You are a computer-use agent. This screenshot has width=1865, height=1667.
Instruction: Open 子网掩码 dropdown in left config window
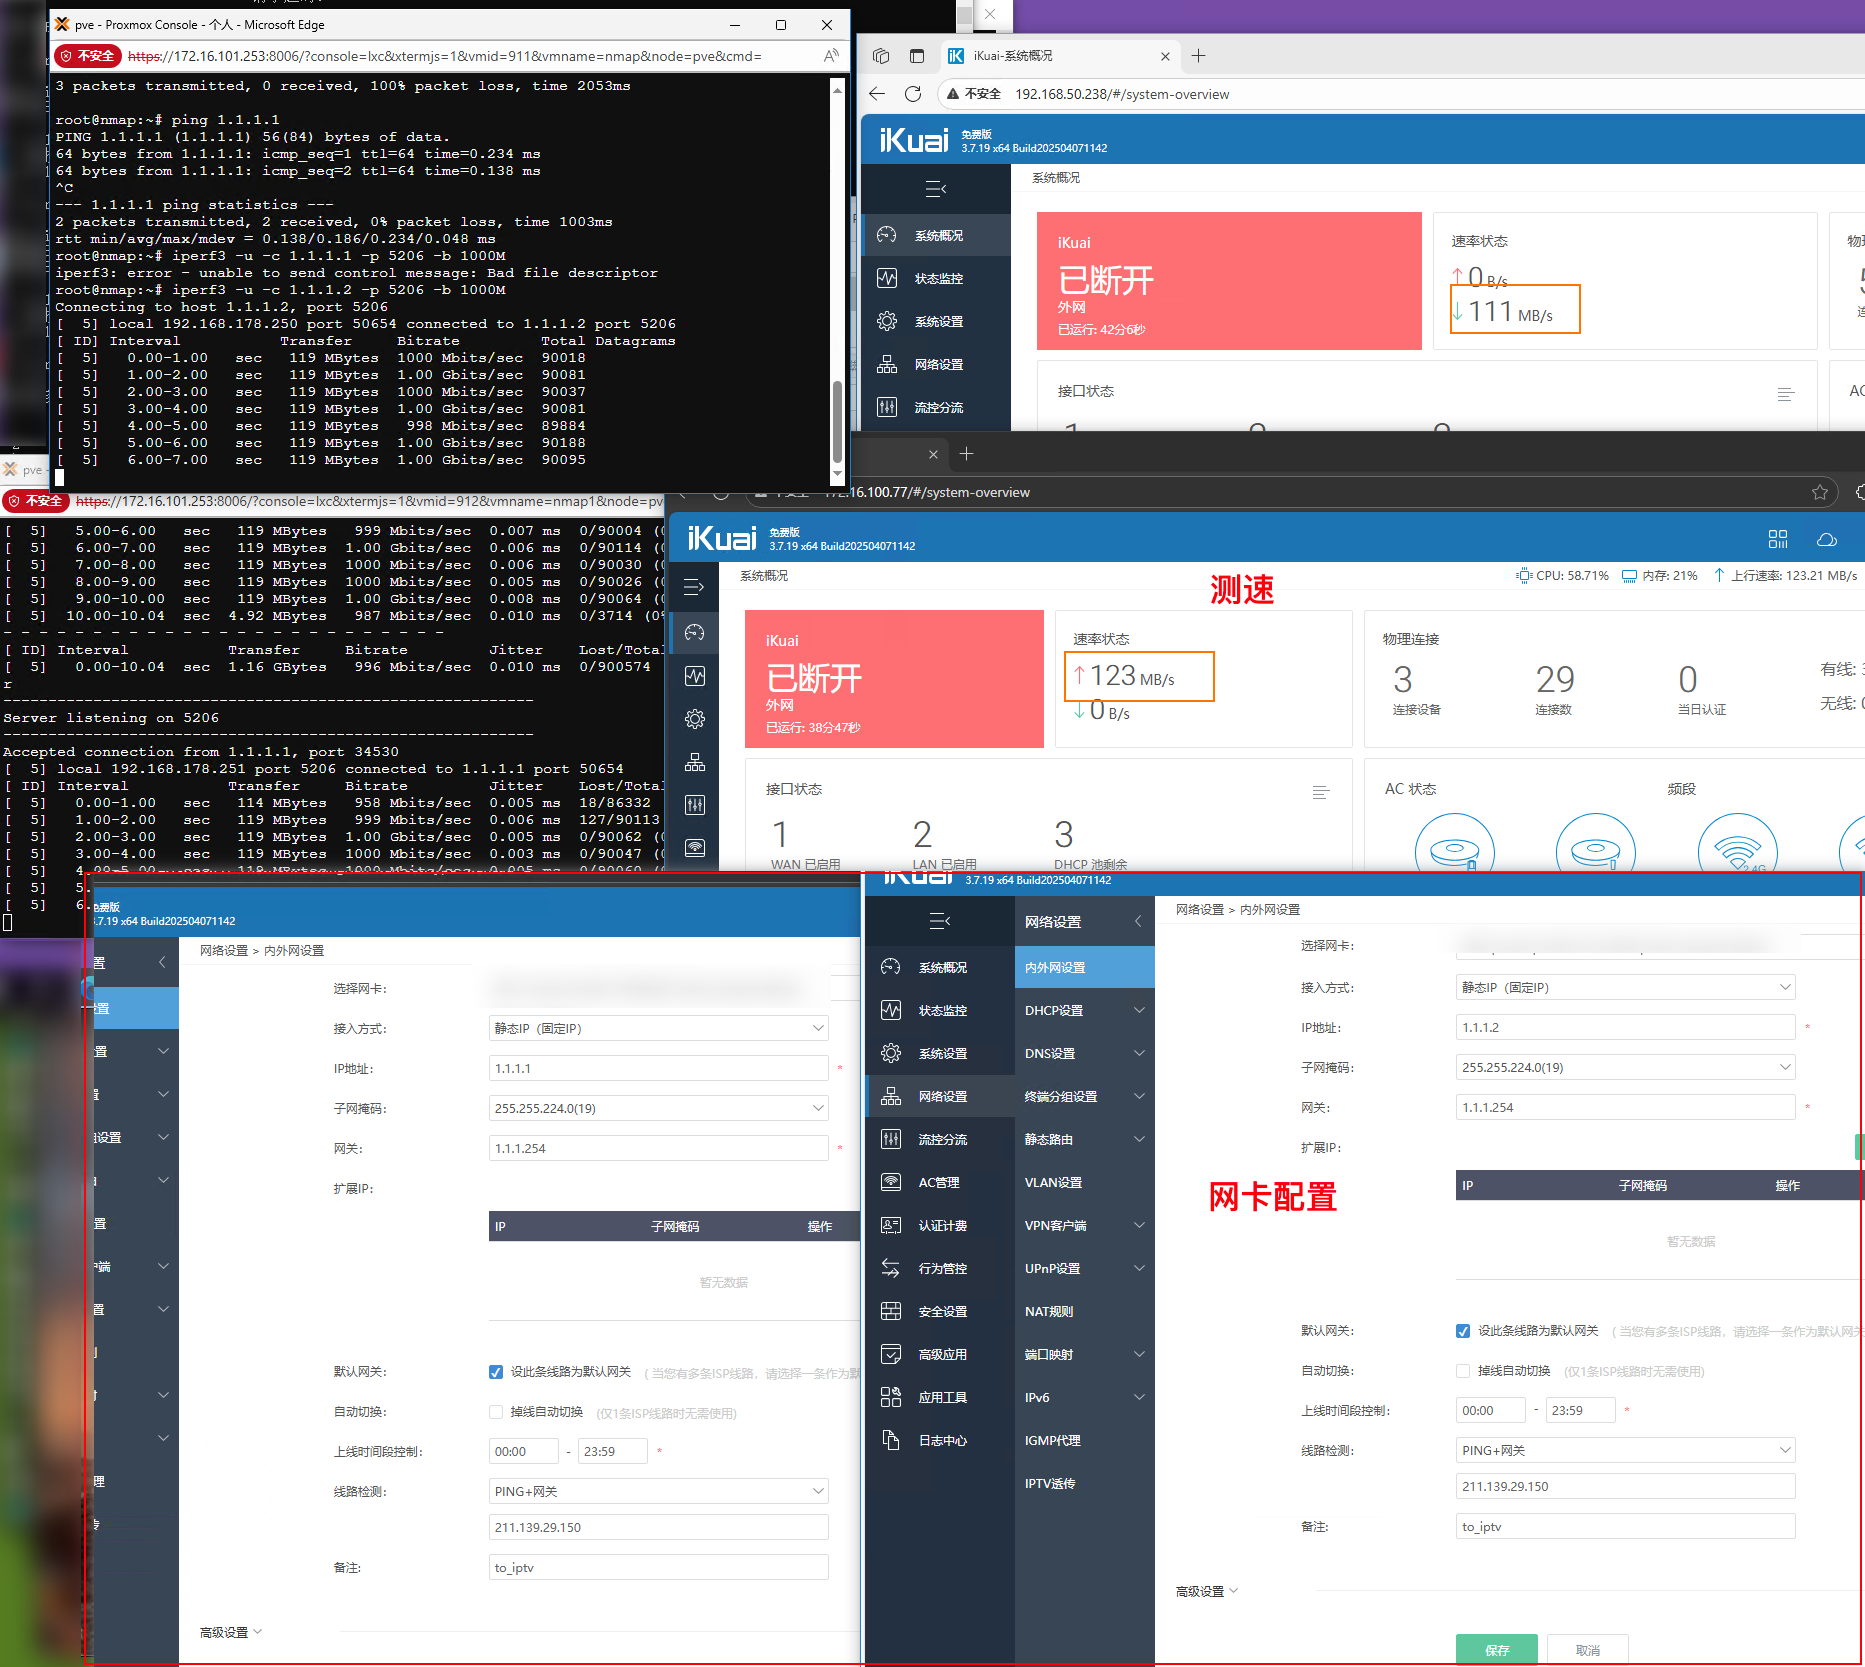[x=658, y=1108]
